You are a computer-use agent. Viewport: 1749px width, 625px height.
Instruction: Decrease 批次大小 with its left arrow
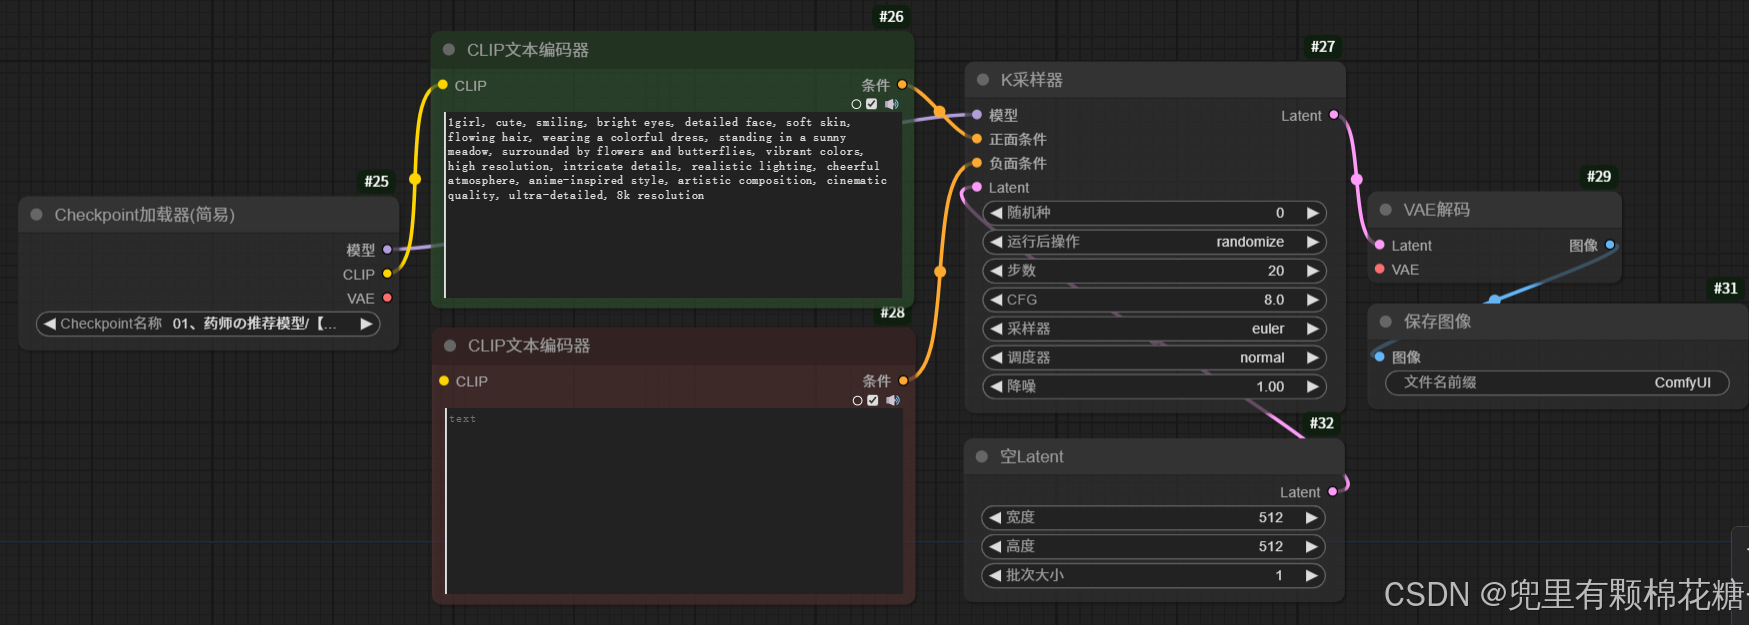(995, 576)
